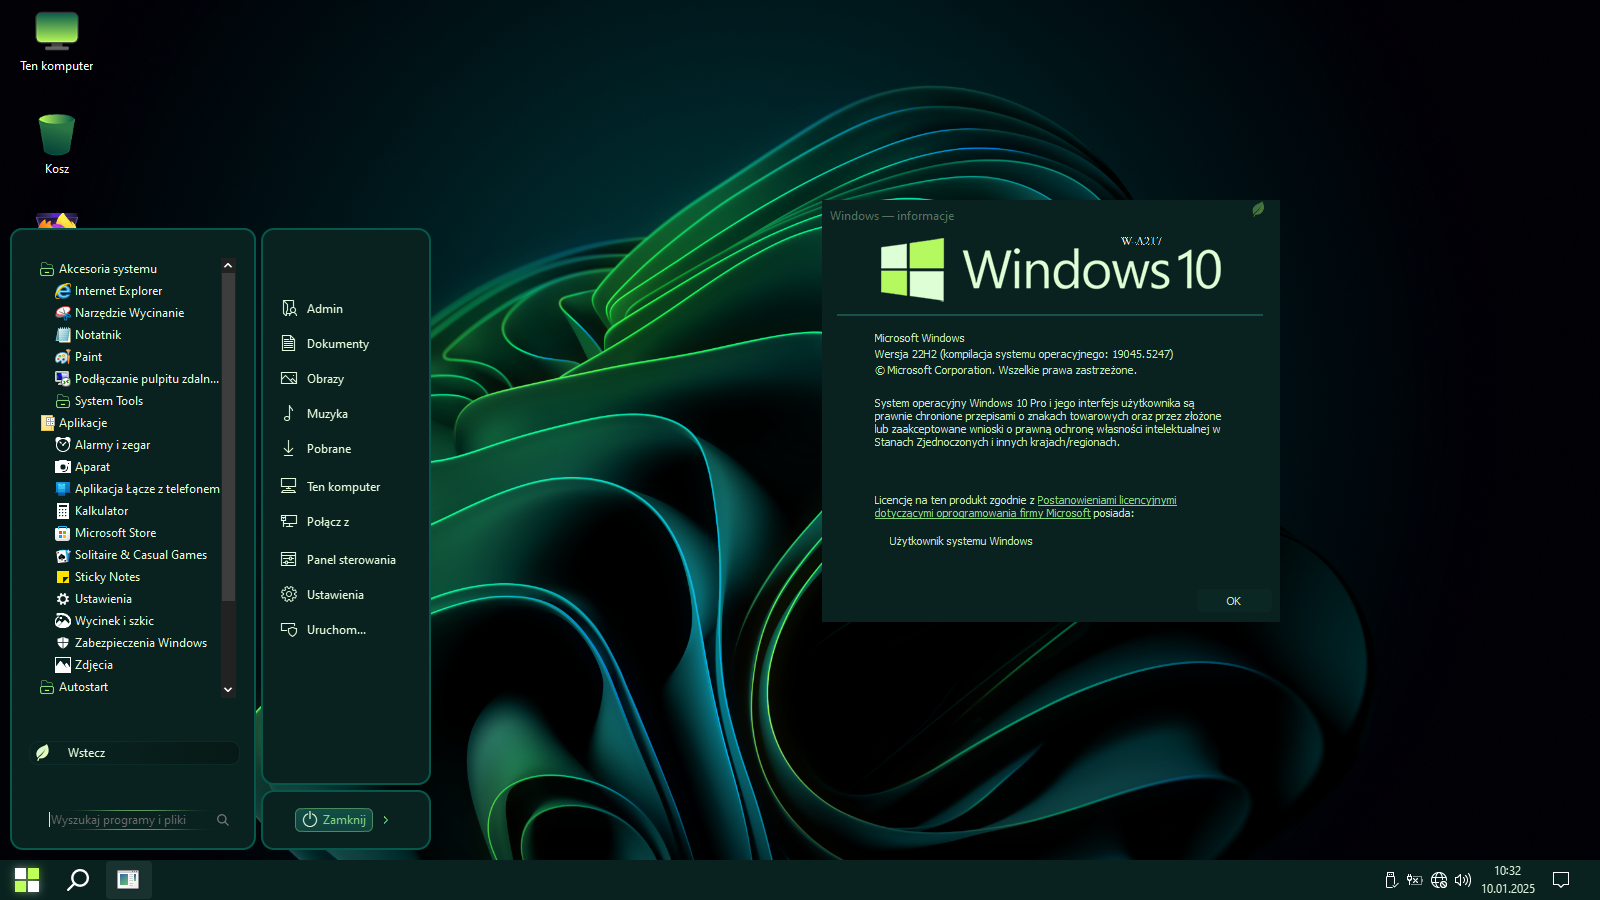Click the Zamknij power button
Screen dimensions: 1600x900
(334, 820)
